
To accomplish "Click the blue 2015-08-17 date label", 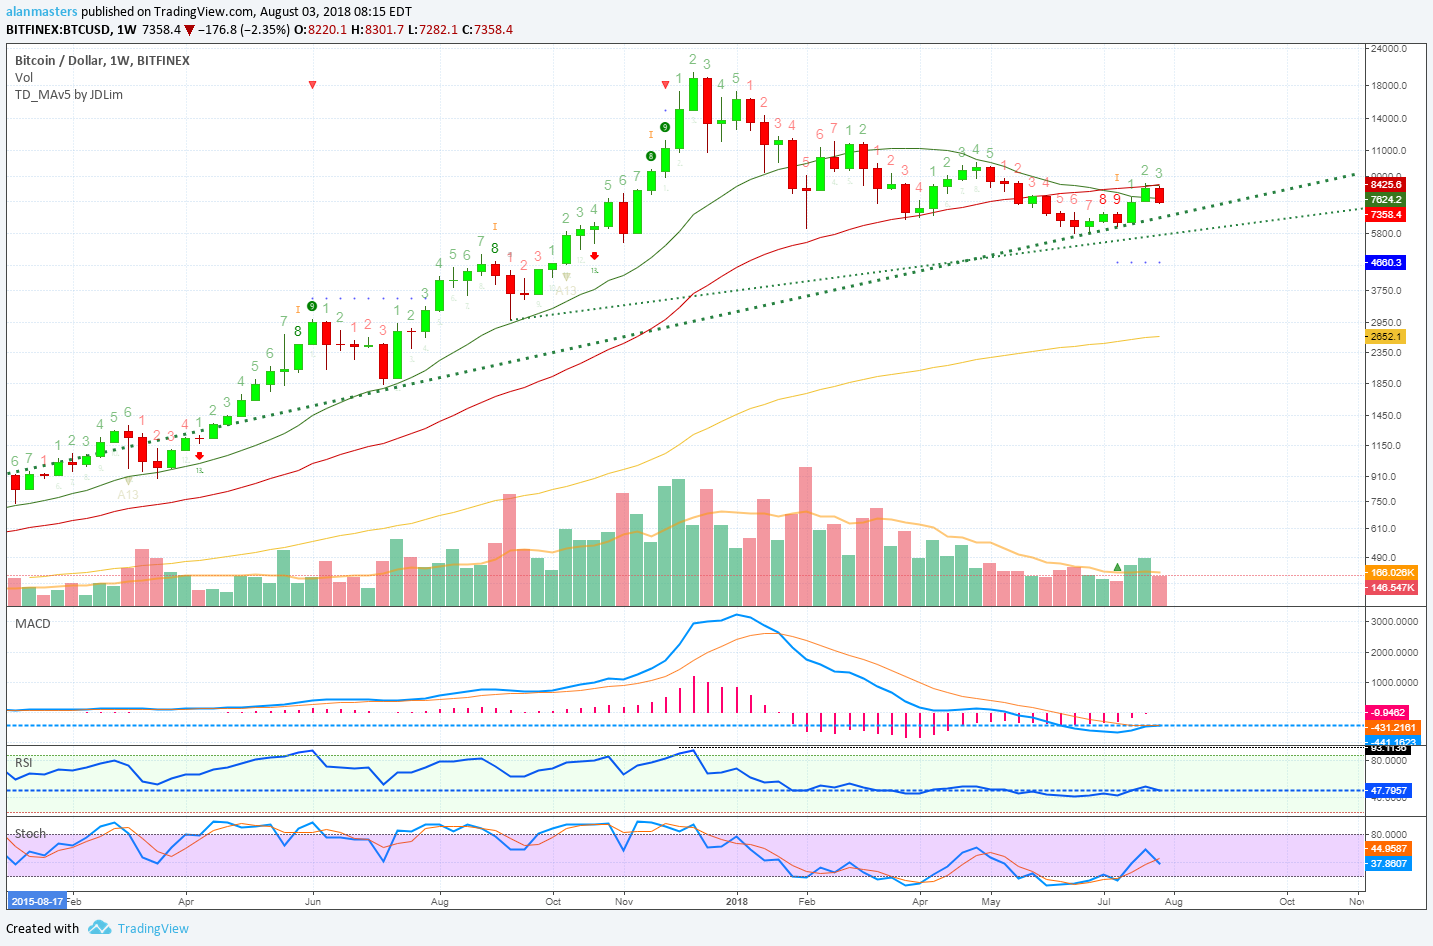I will pos(37,901).
